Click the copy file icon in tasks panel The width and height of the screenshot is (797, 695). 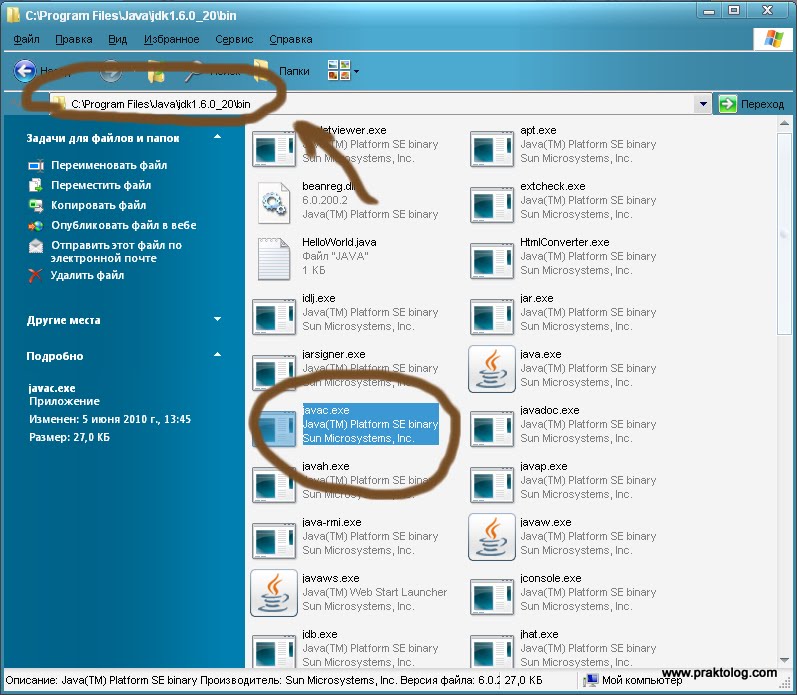36,205
